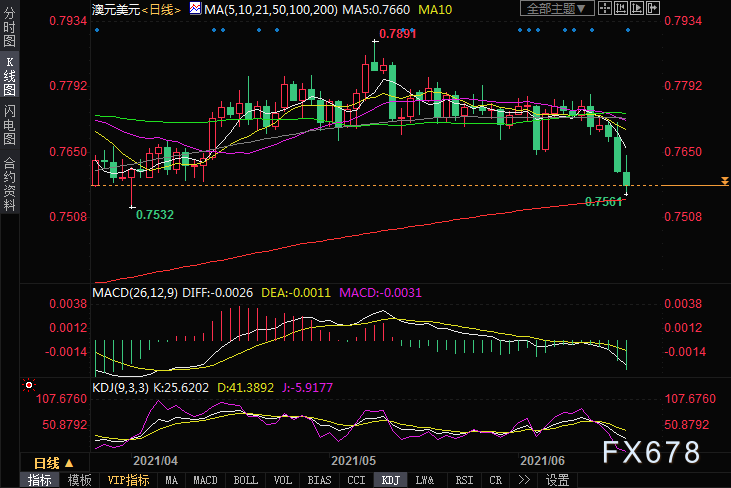Click the price-line arrow marker at right edge
The height and width of the screenshot is (488, 731).
[x=723, y=181]
